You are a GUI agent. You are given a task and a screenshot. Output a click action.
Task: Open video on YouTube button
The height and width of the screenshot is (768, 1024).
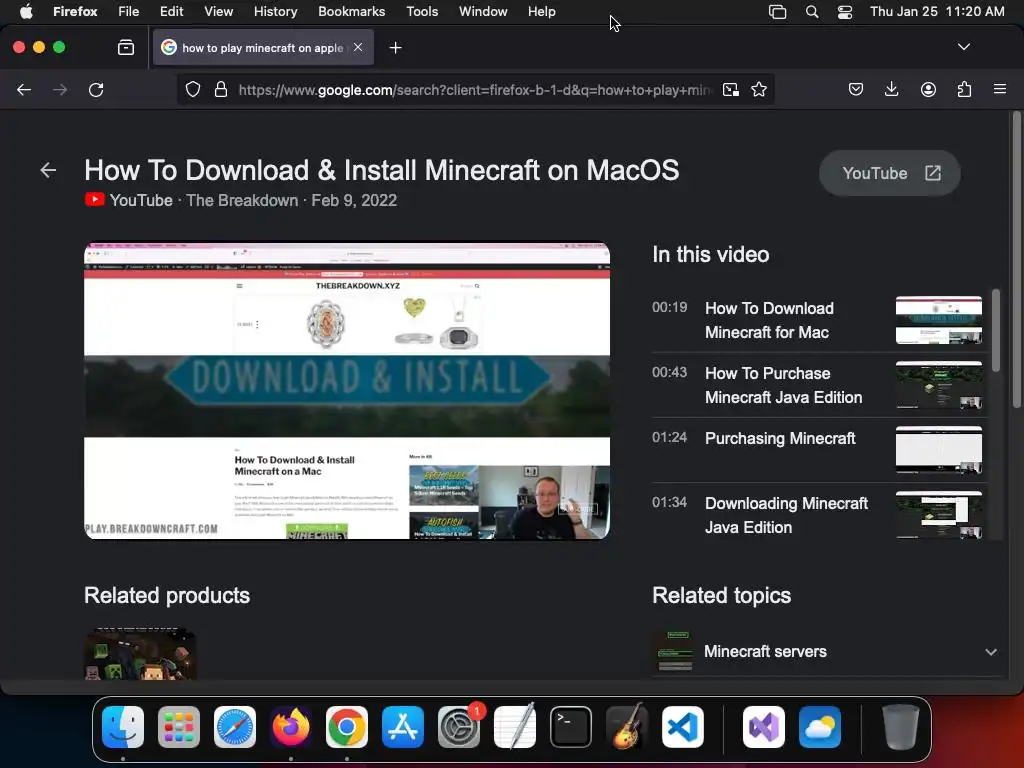point(889,173)
